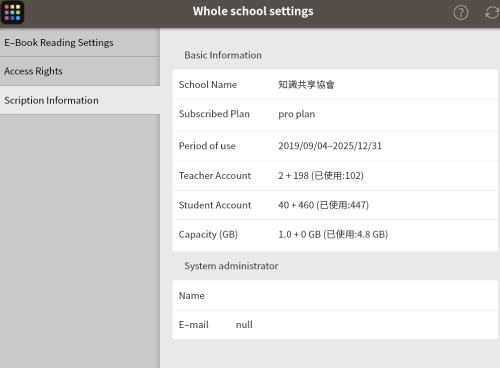Select Scription Information in sidebar
The height and width of the screenshot is (368, 500).
pyautogui.click(x=80, y=100)
